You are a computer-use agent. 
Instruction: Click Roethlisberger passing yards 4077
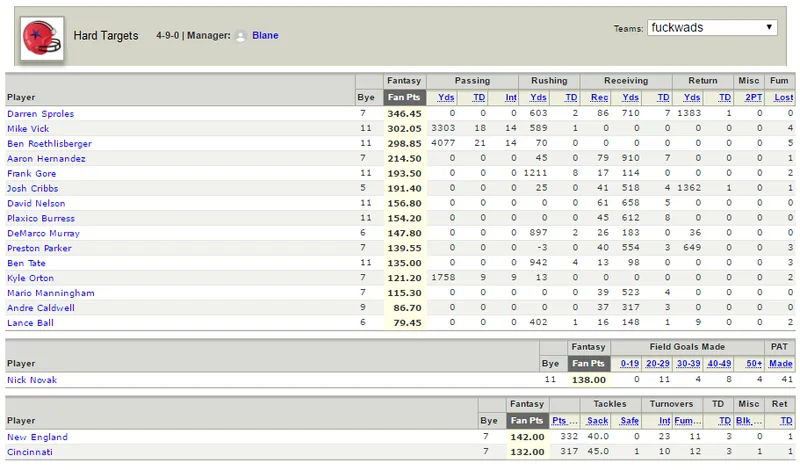point(443,143)
